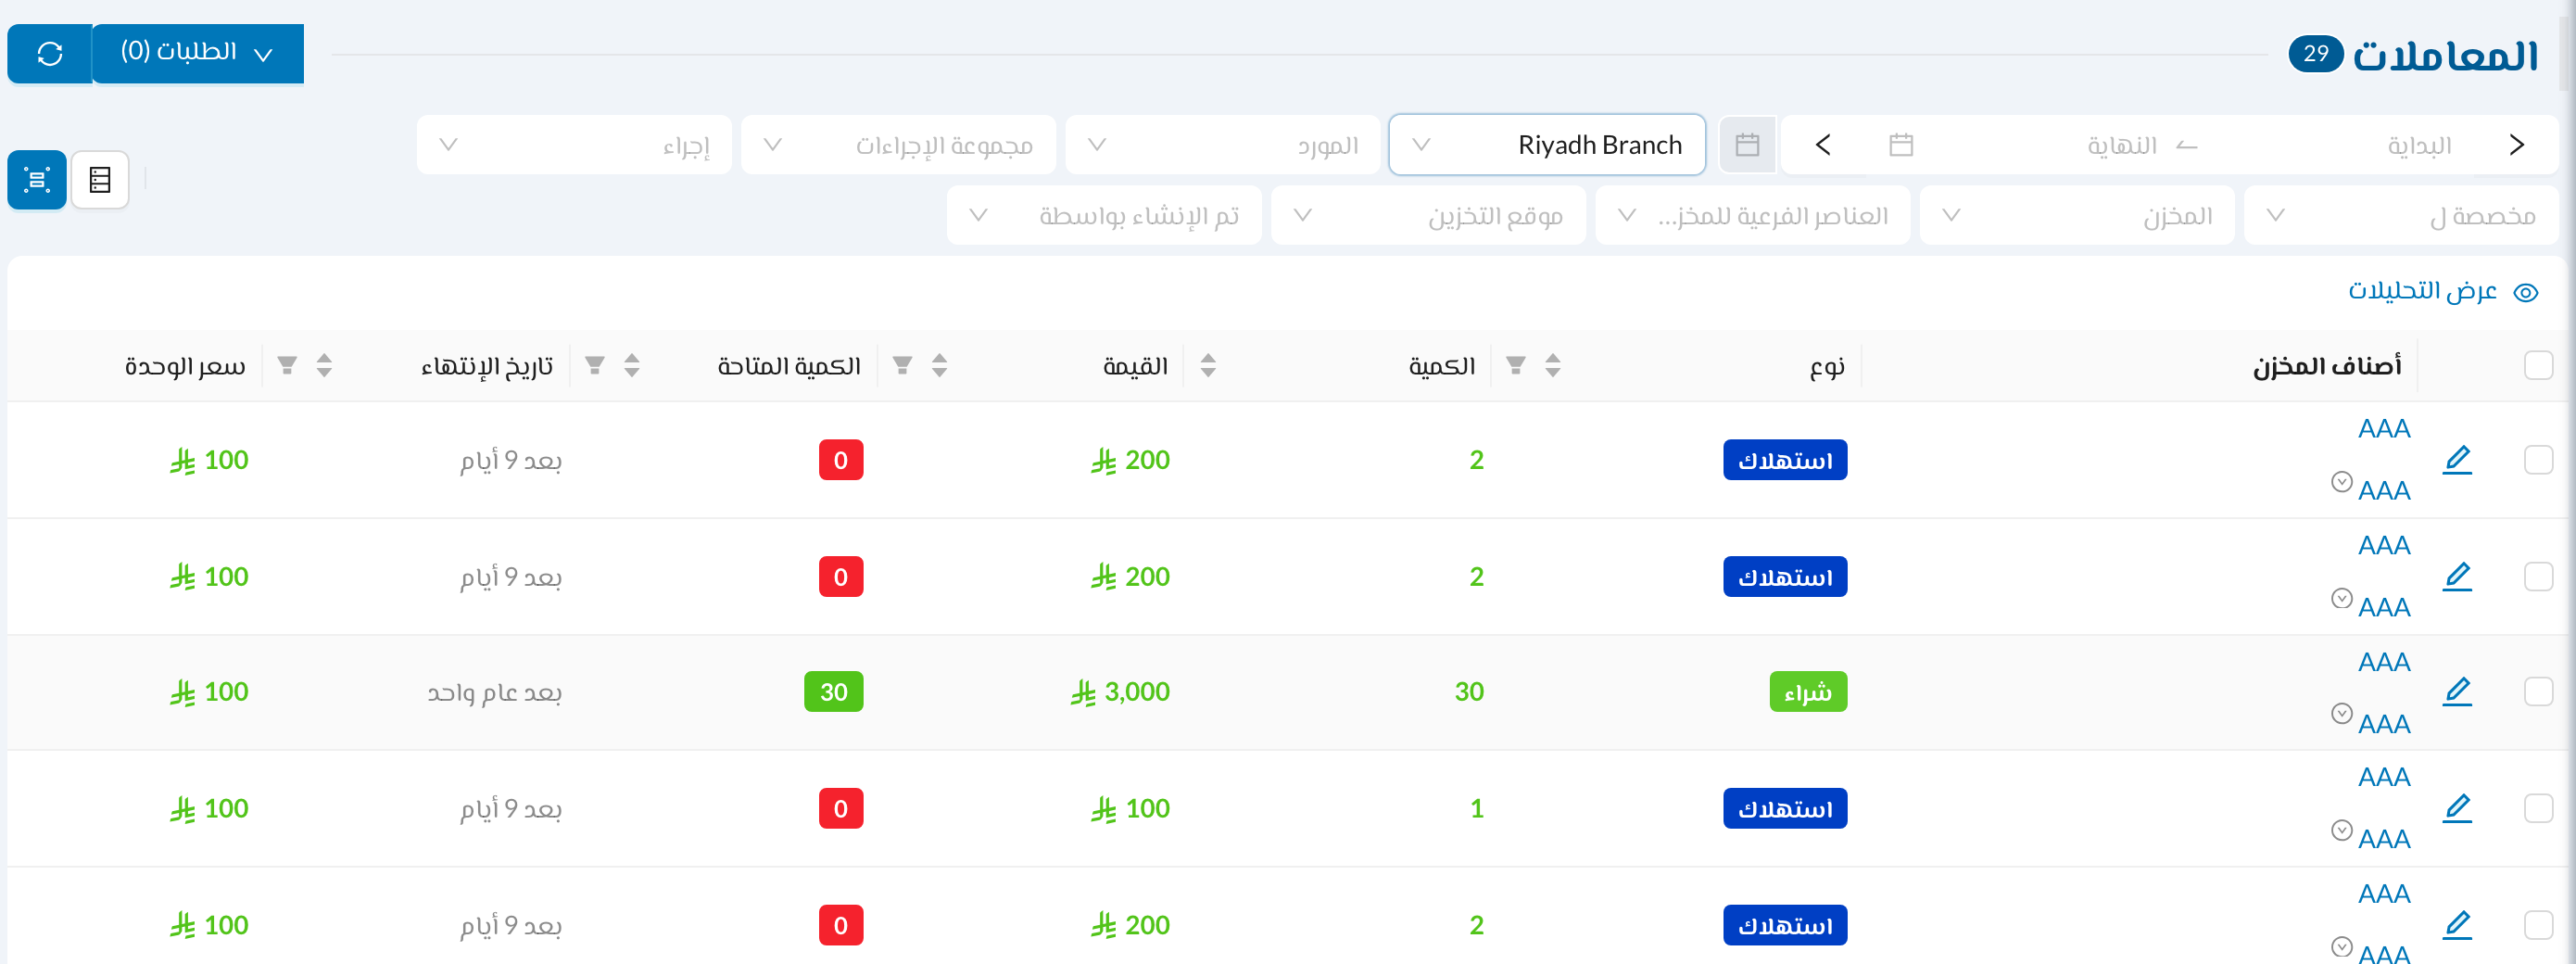
Task: Expand the موقع التخزين dropdown
Action: (x=1428, y=215)
